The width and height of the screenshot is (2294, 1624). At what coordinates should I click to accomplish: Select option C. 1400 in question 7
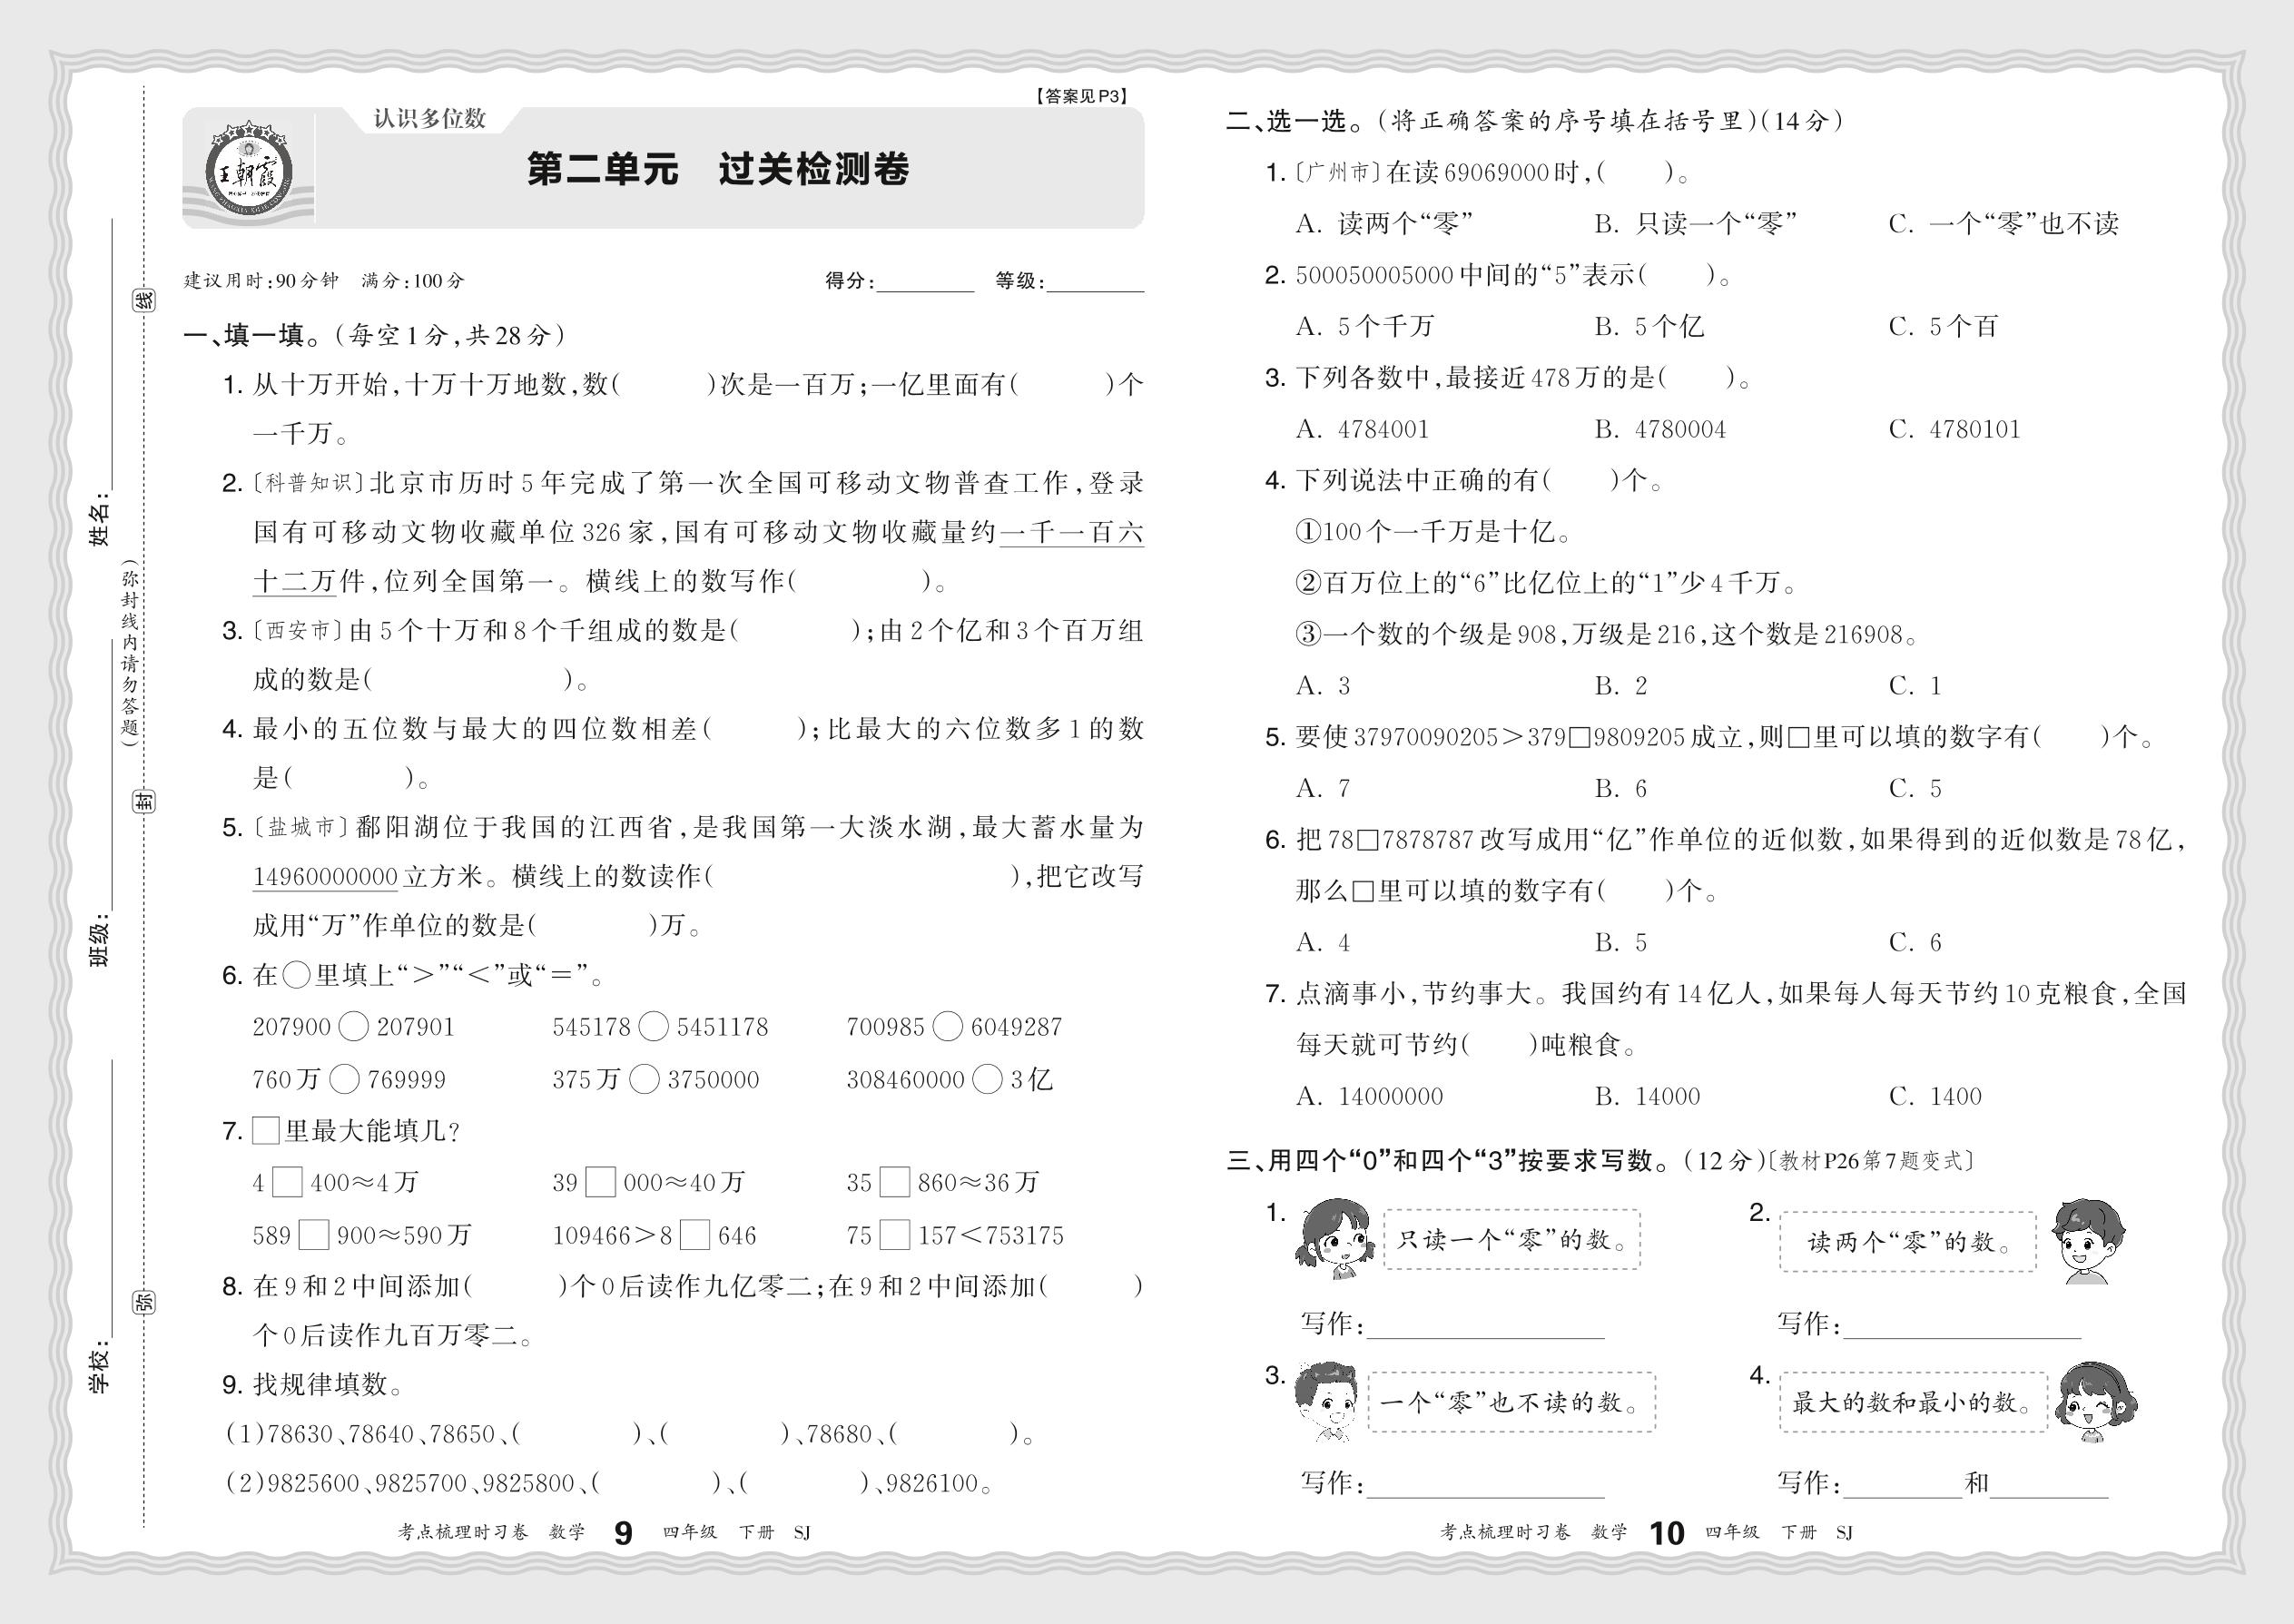(1935, 1096)
